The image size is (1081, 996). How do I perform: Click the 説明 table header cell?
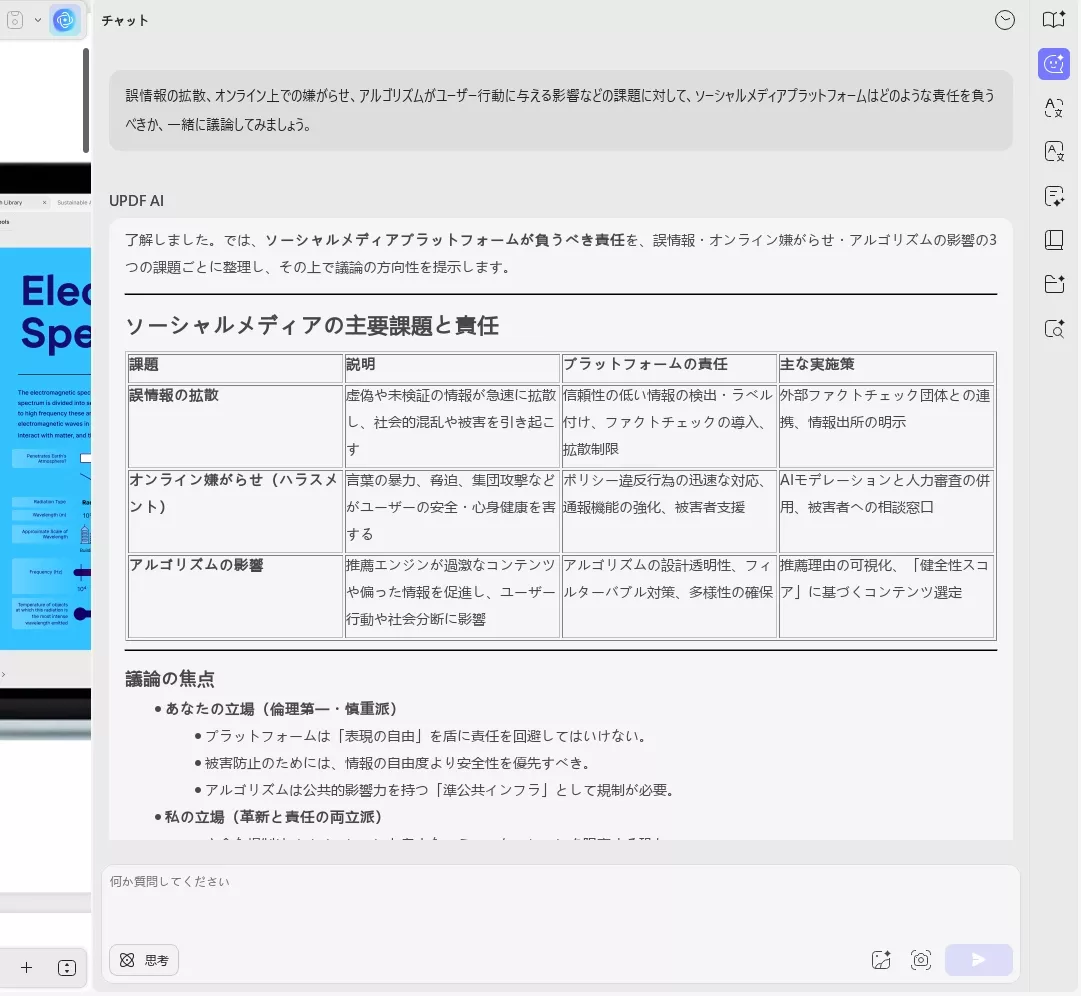[x=452, y=367]
